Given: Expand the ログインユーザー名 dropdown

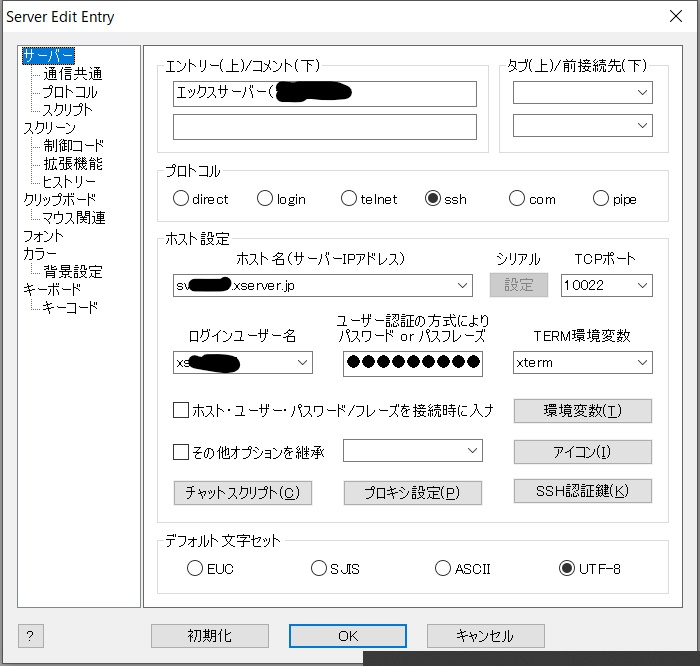Looking at the screenshot, I should pos(302,363).
